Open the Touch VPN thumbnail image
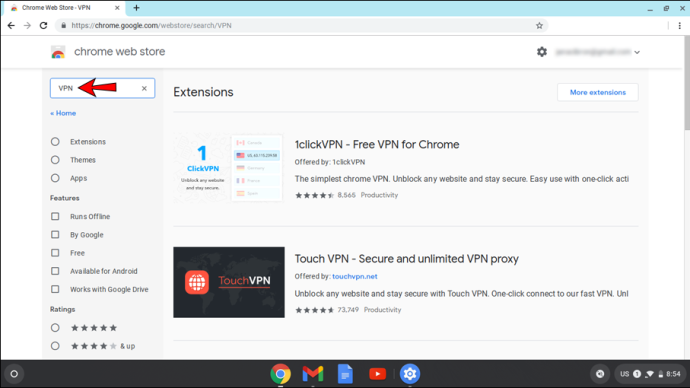This screenshot has height=388, width=690. pos(229,282)
